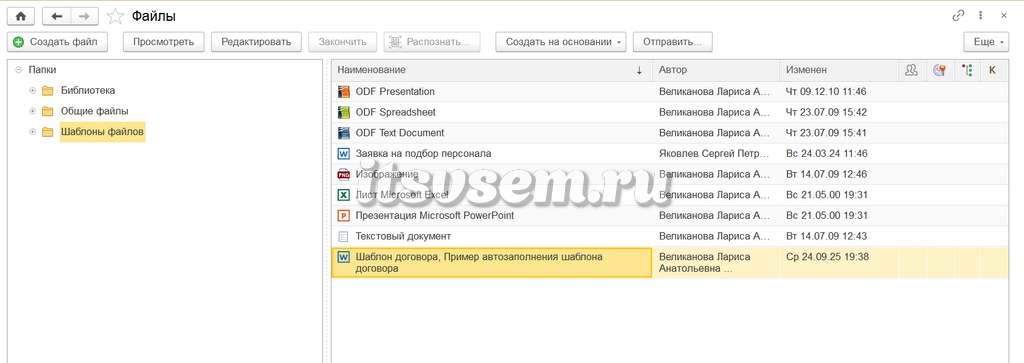Select the Шаблоны файлов folder in tree
The width and height of the screenshot is (1024, 363).
103,133
